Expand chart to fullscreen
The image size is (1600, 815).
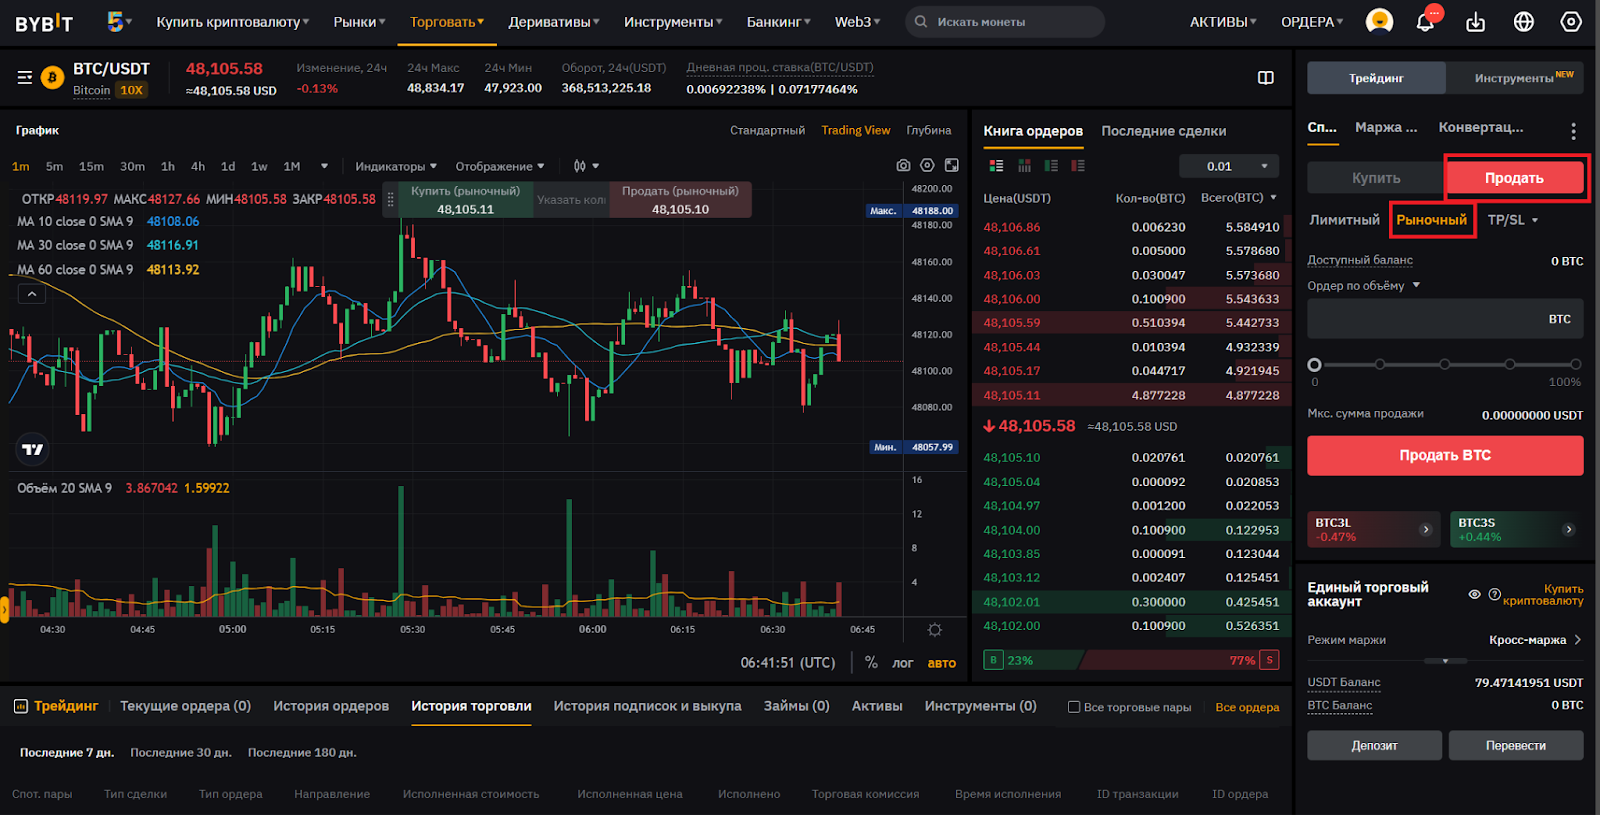[951, 166]
